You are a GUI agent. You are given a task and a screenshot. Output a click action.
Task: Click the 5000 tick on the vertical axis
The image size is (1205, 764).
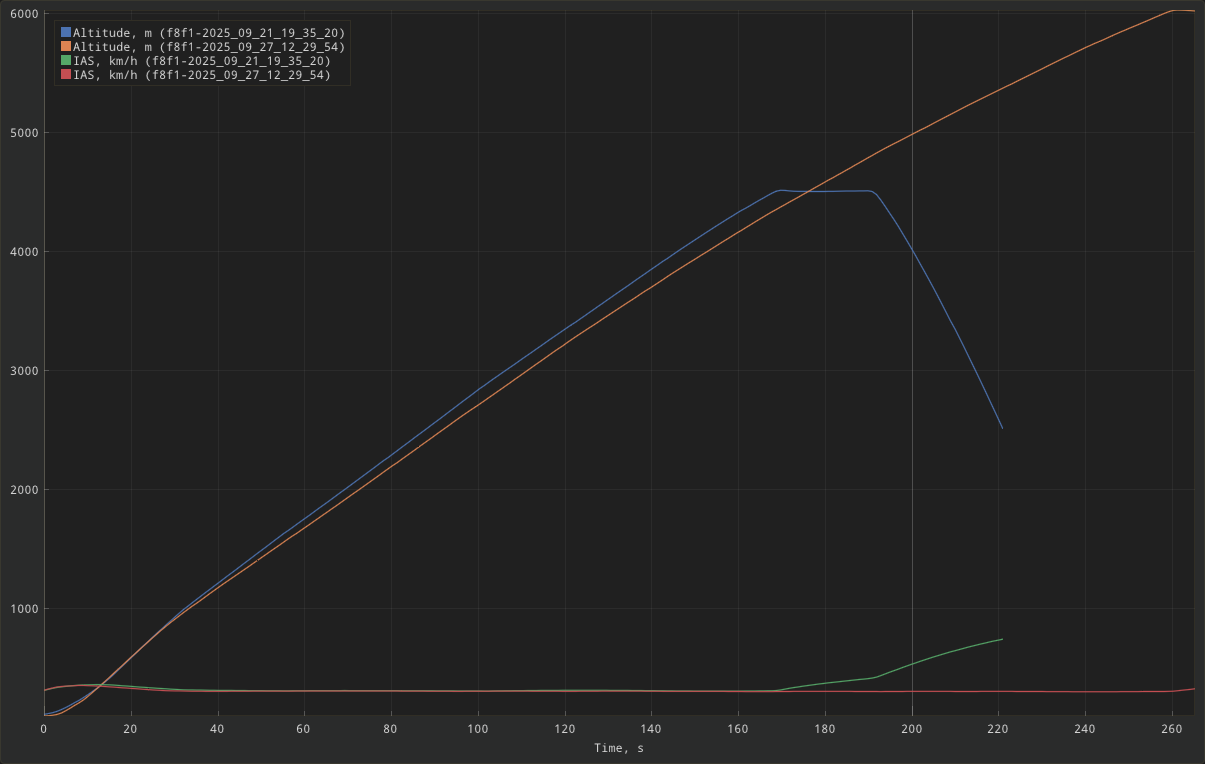pos(23,133)
